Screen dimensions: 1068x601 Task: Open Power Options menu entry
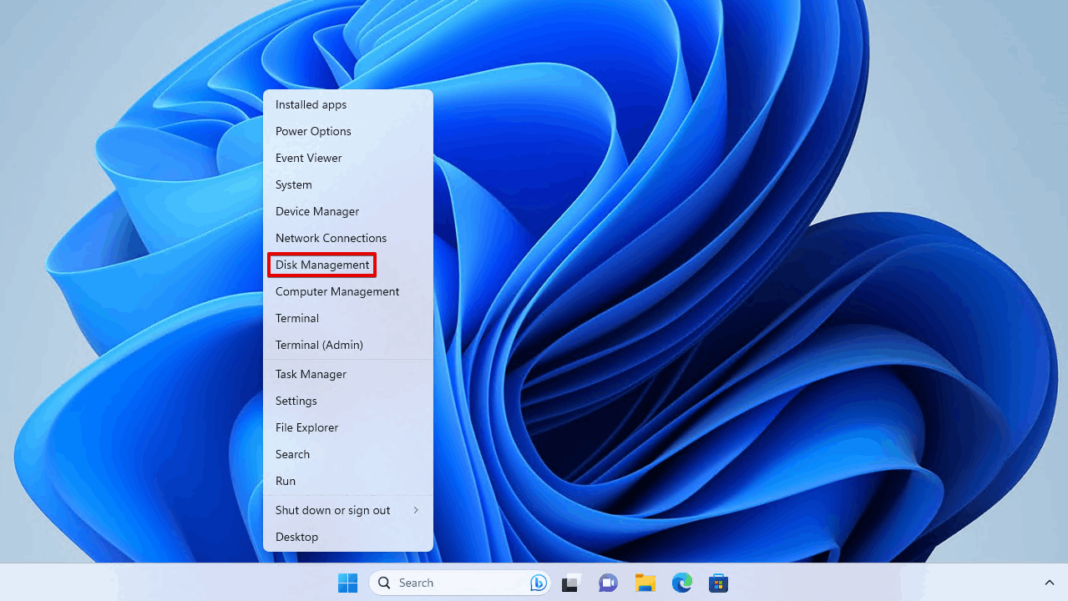coord(313,131)
